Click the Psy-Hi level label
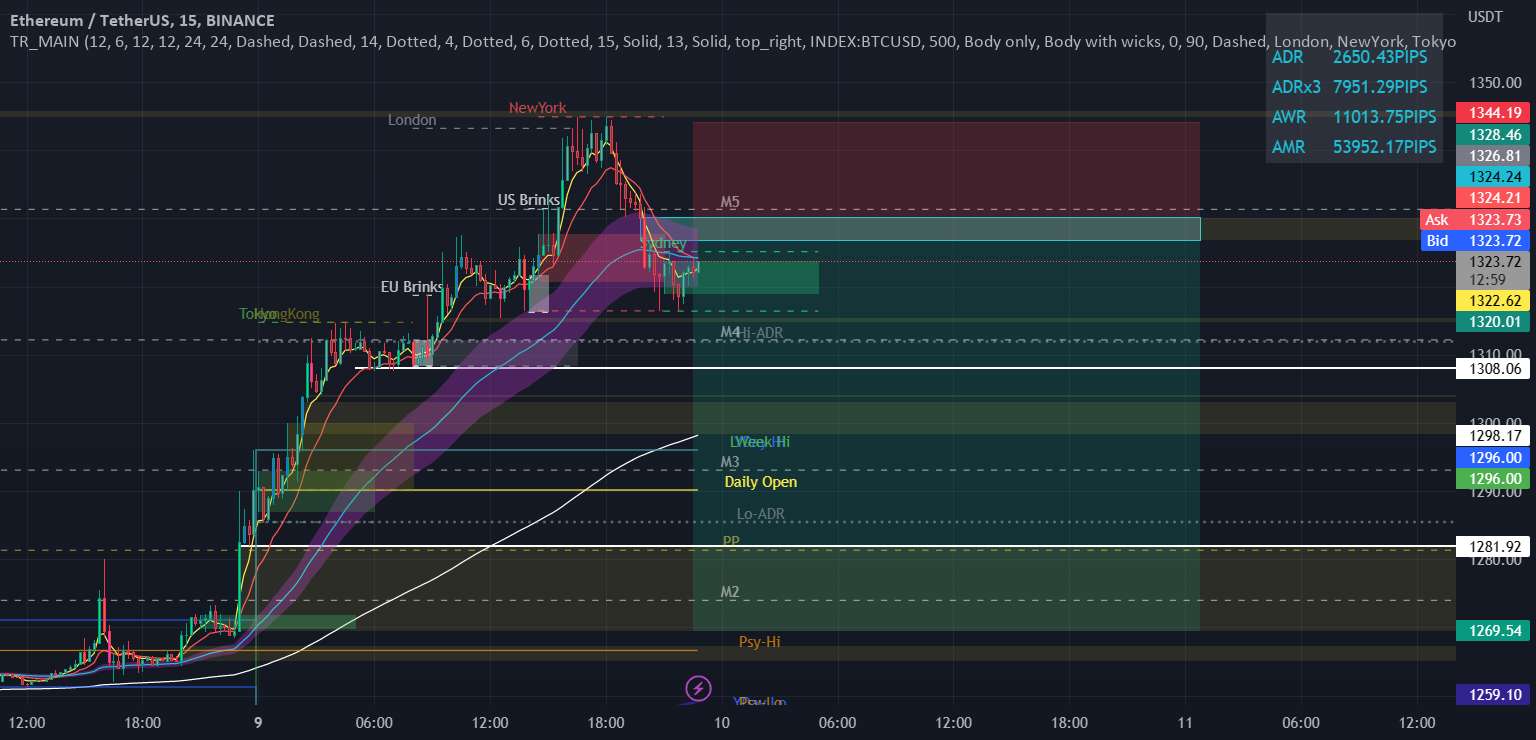Image resolution: width=1536 pixels, height=740 pixels. click(760, 642)
